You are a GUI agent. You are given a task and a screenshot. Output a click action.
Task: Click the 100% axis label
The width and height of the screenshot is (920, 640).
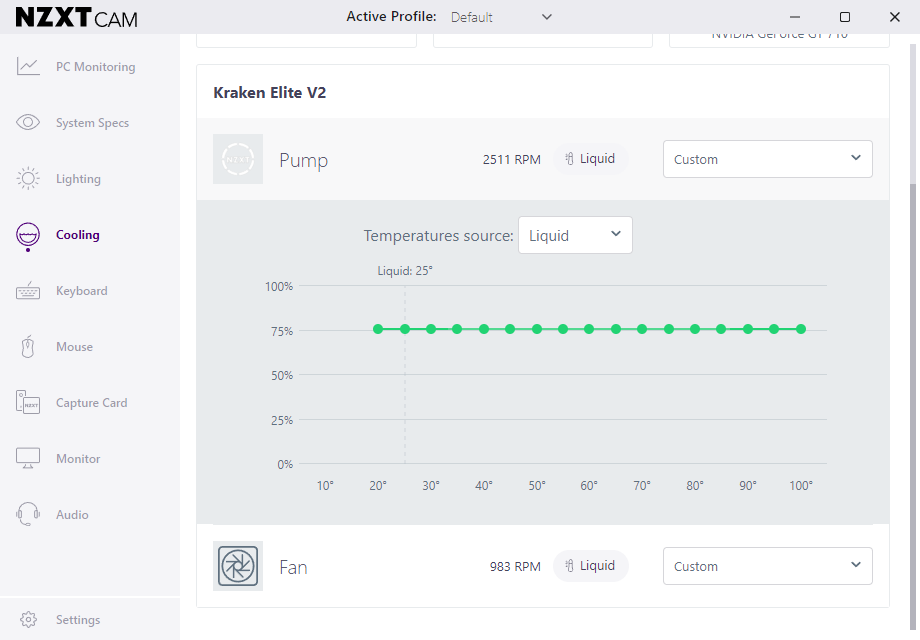point(279,286)
